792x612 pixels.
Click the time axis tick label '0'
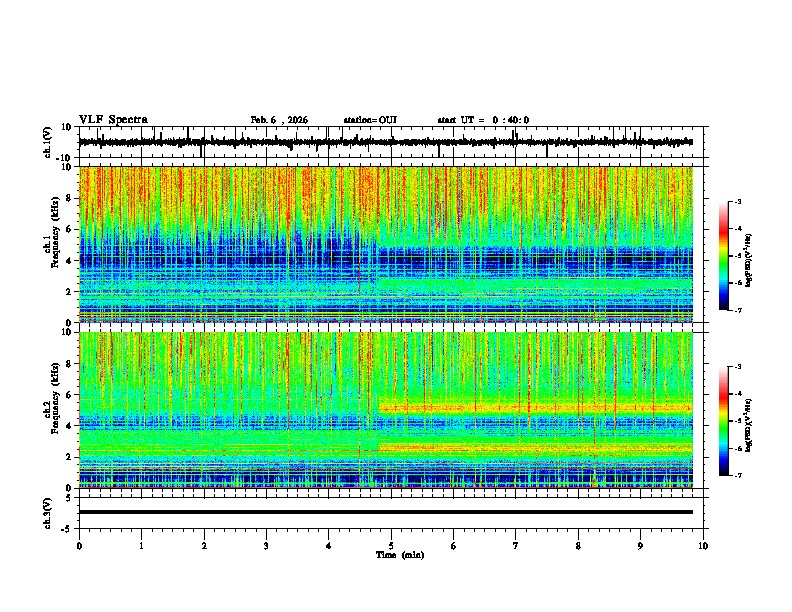tap(79, 546)
